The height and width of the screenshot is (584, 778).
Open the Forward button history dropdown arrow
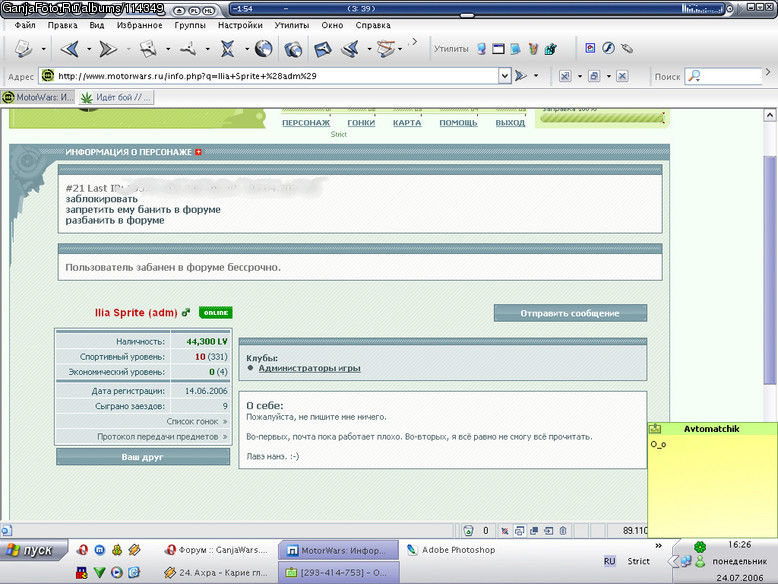click(x=128, y=49)
